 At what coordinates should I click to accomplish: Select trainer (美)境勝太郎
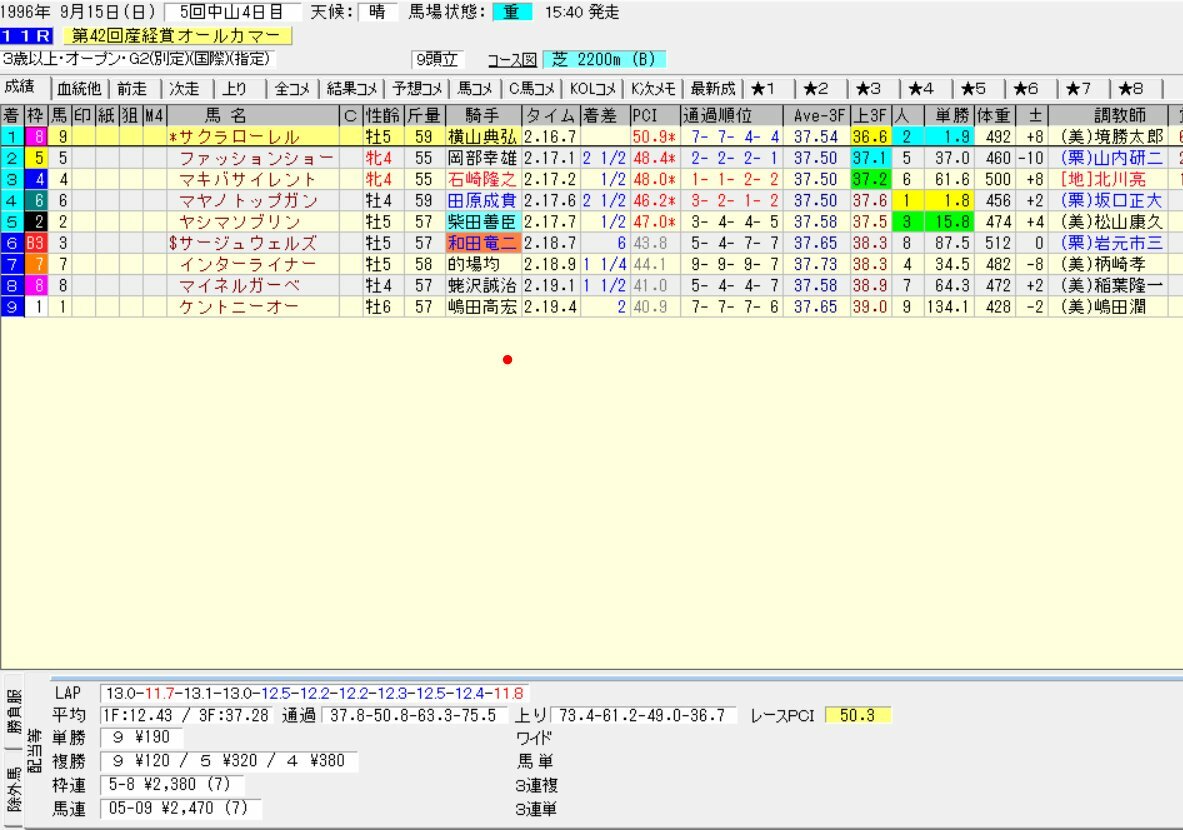coord(1111,137)
